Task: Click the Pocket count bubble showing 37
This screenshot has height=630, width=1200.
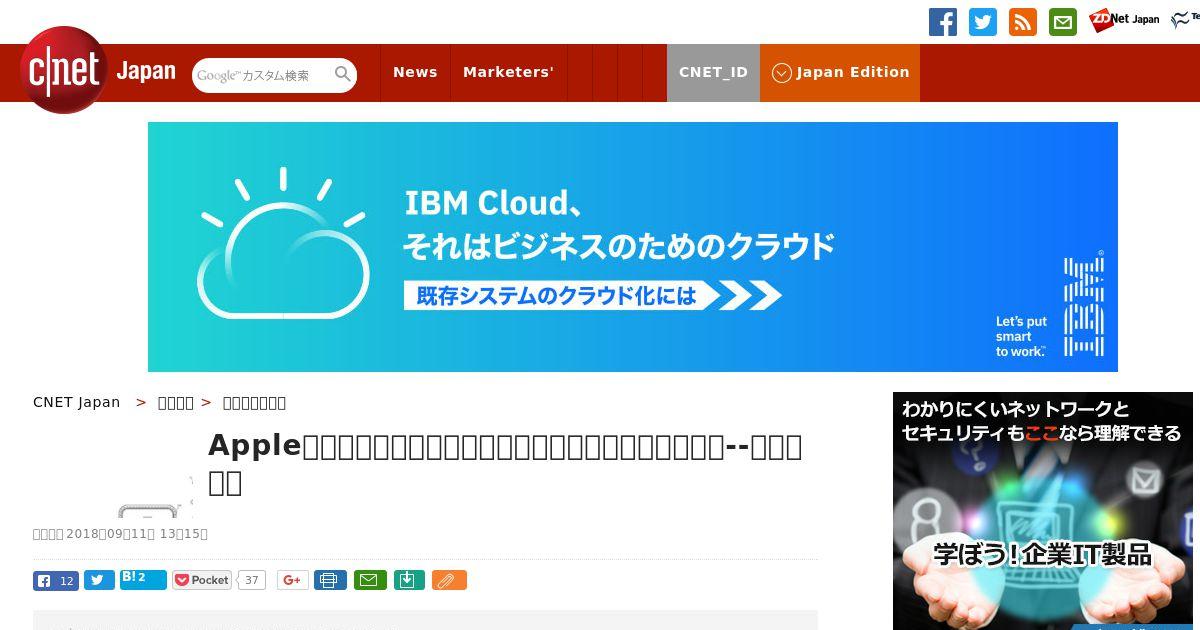Action: (x=252, y=580)
